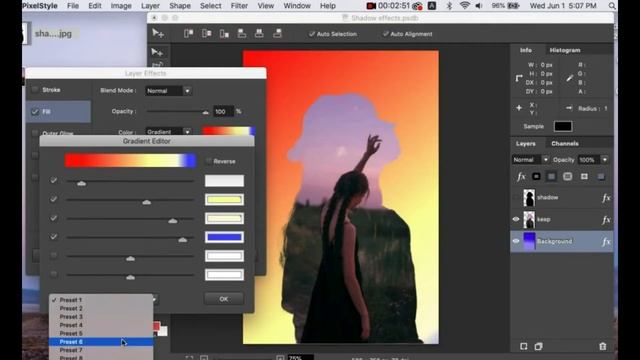Viewport: 640px width, 360px height.
Task: Click the volume icon in menu bar
Action: tap(479, 6)
